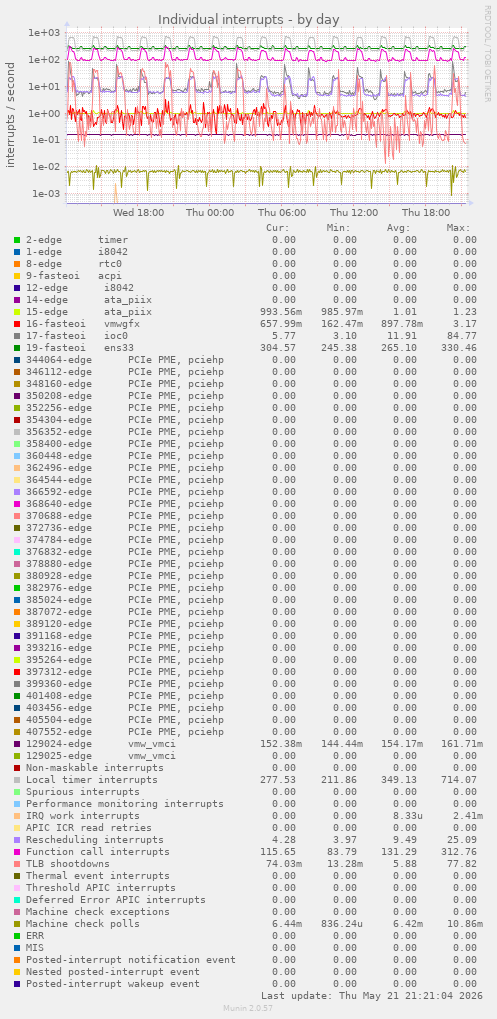Click the Wed 18:00 time axis label
This screenshot has height=1019, width=497.
click(138, 213)
